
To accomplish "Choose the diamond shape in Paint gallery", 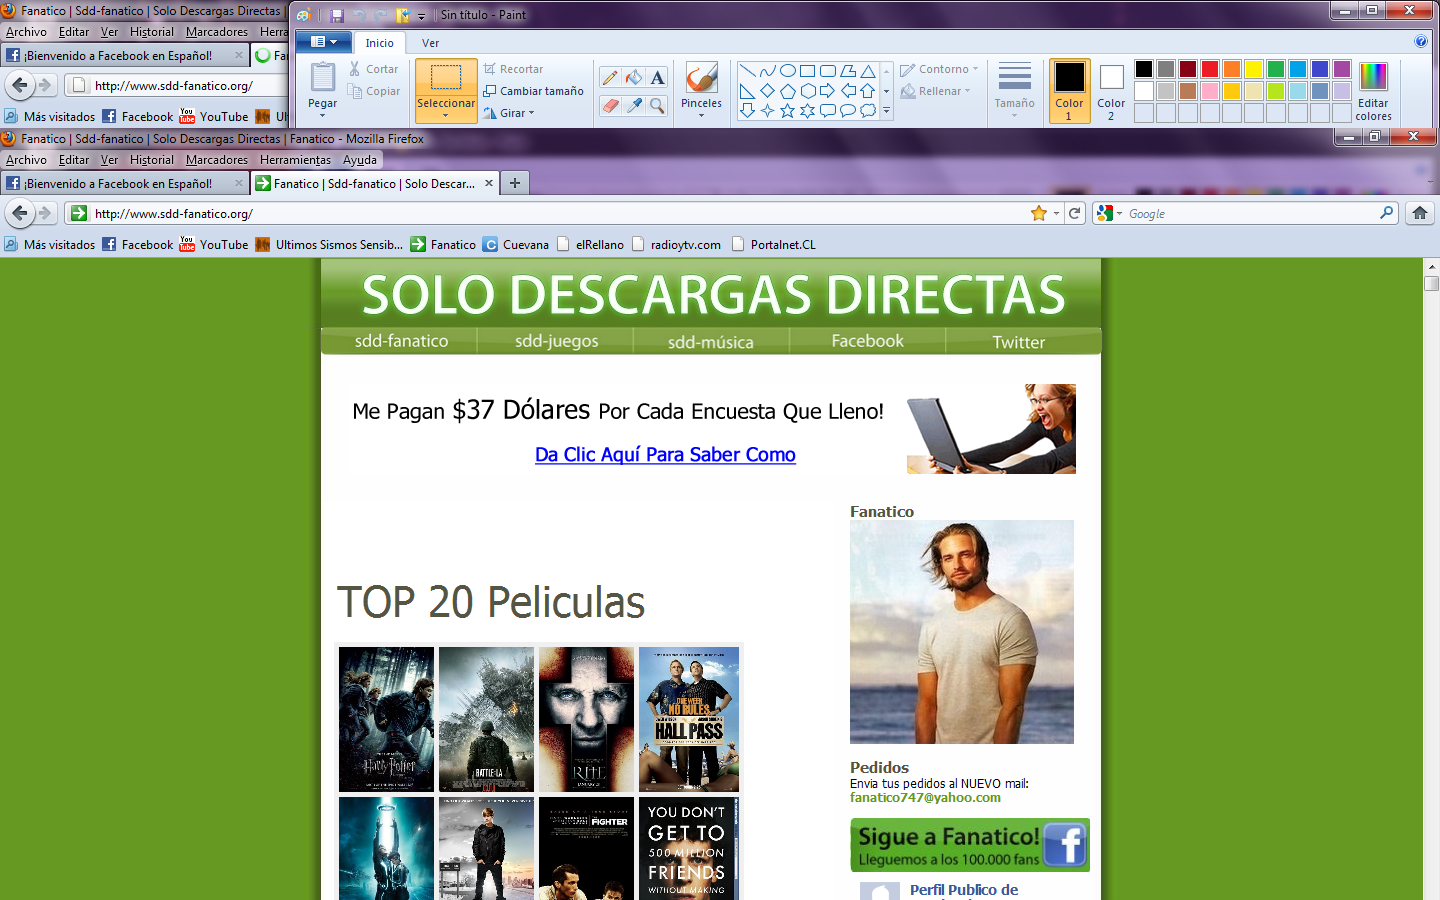I will [768, 91].
